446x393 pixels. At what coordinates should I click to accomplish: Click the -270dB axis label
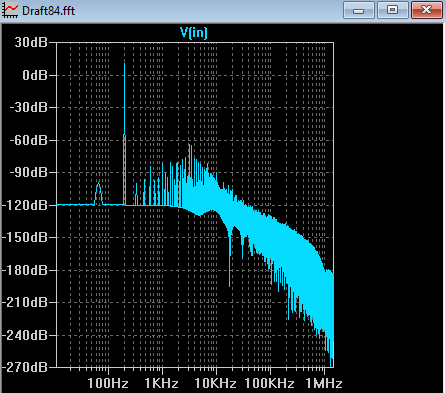coord(25,367)
